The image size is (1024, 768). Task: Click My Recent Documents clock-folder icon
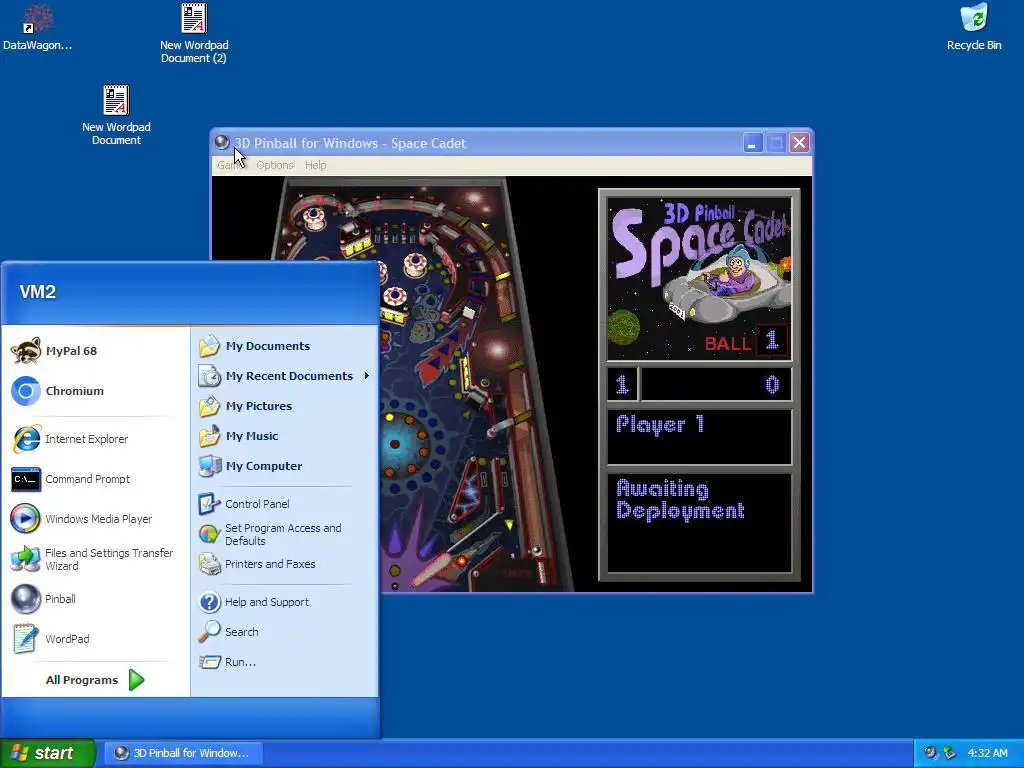[210, 376]
